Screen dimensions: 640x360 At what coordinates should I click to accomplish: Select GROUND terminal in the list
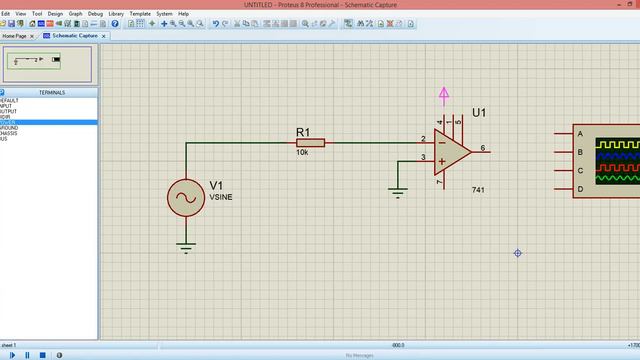click(x=9, y=128)
